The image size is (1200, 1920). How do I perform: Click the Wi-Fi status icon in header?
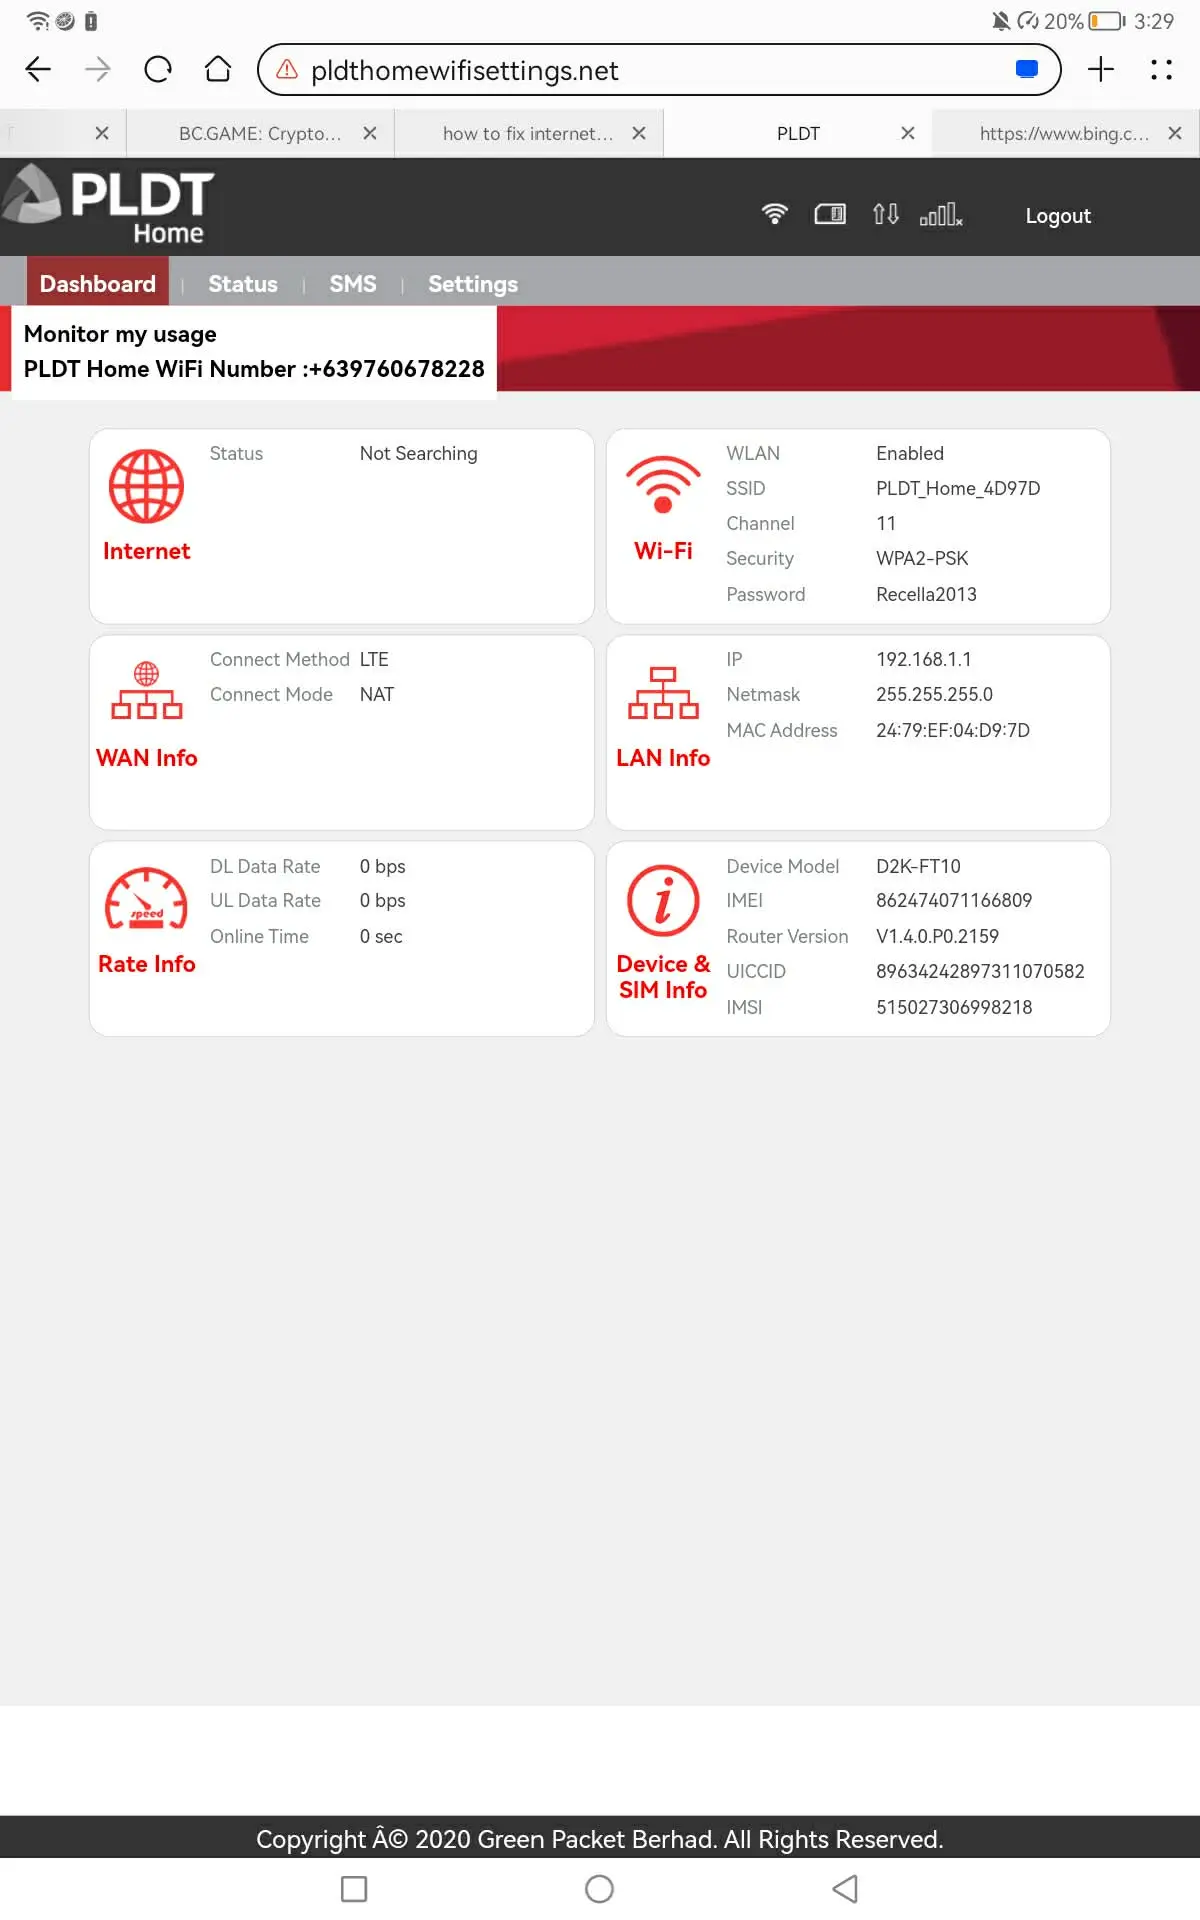pos(775,214)
